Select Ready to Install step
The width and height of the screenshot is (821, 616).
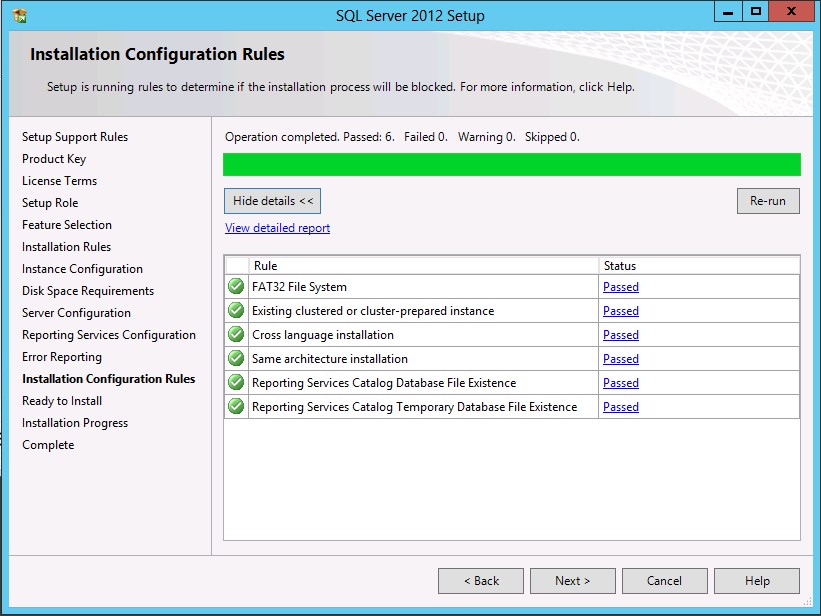[62, 401]
